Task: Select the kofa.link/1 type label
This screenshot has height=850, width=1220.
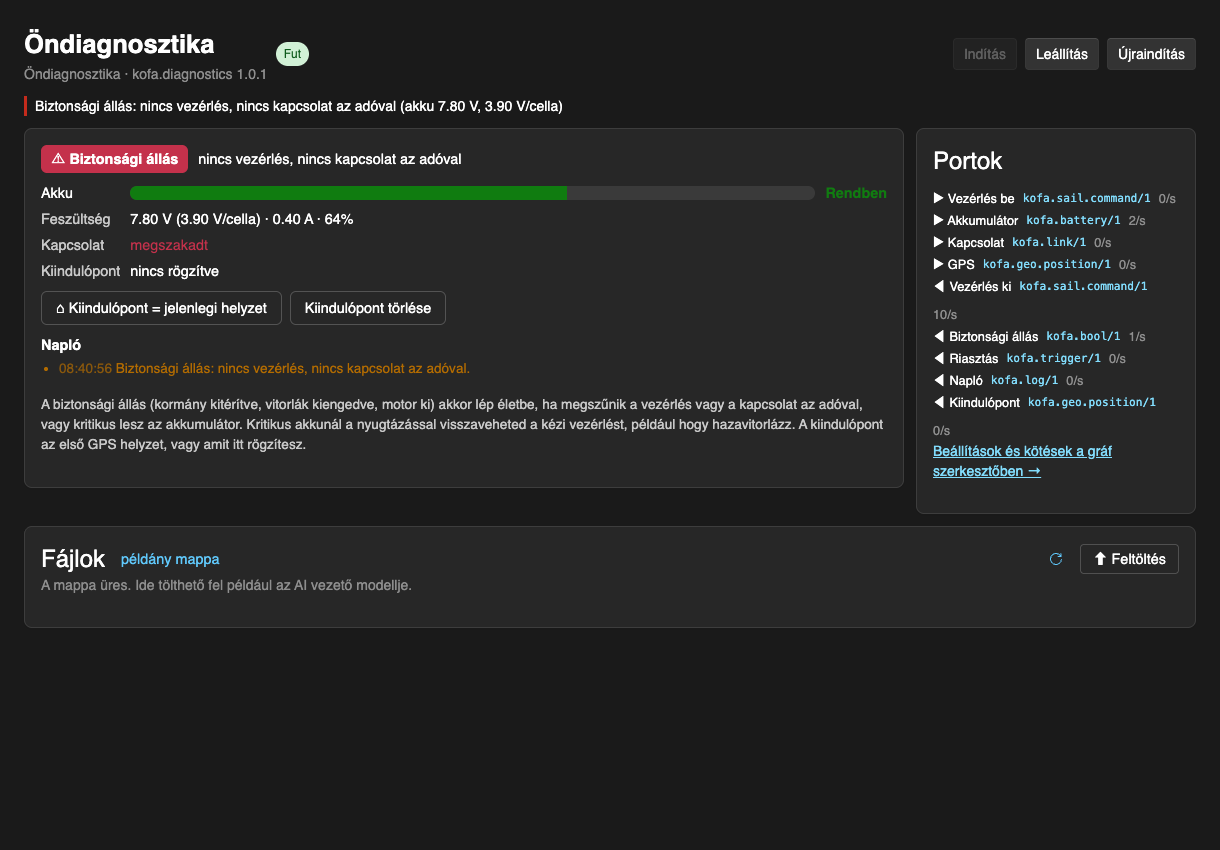Action: tap(1049, 242)
